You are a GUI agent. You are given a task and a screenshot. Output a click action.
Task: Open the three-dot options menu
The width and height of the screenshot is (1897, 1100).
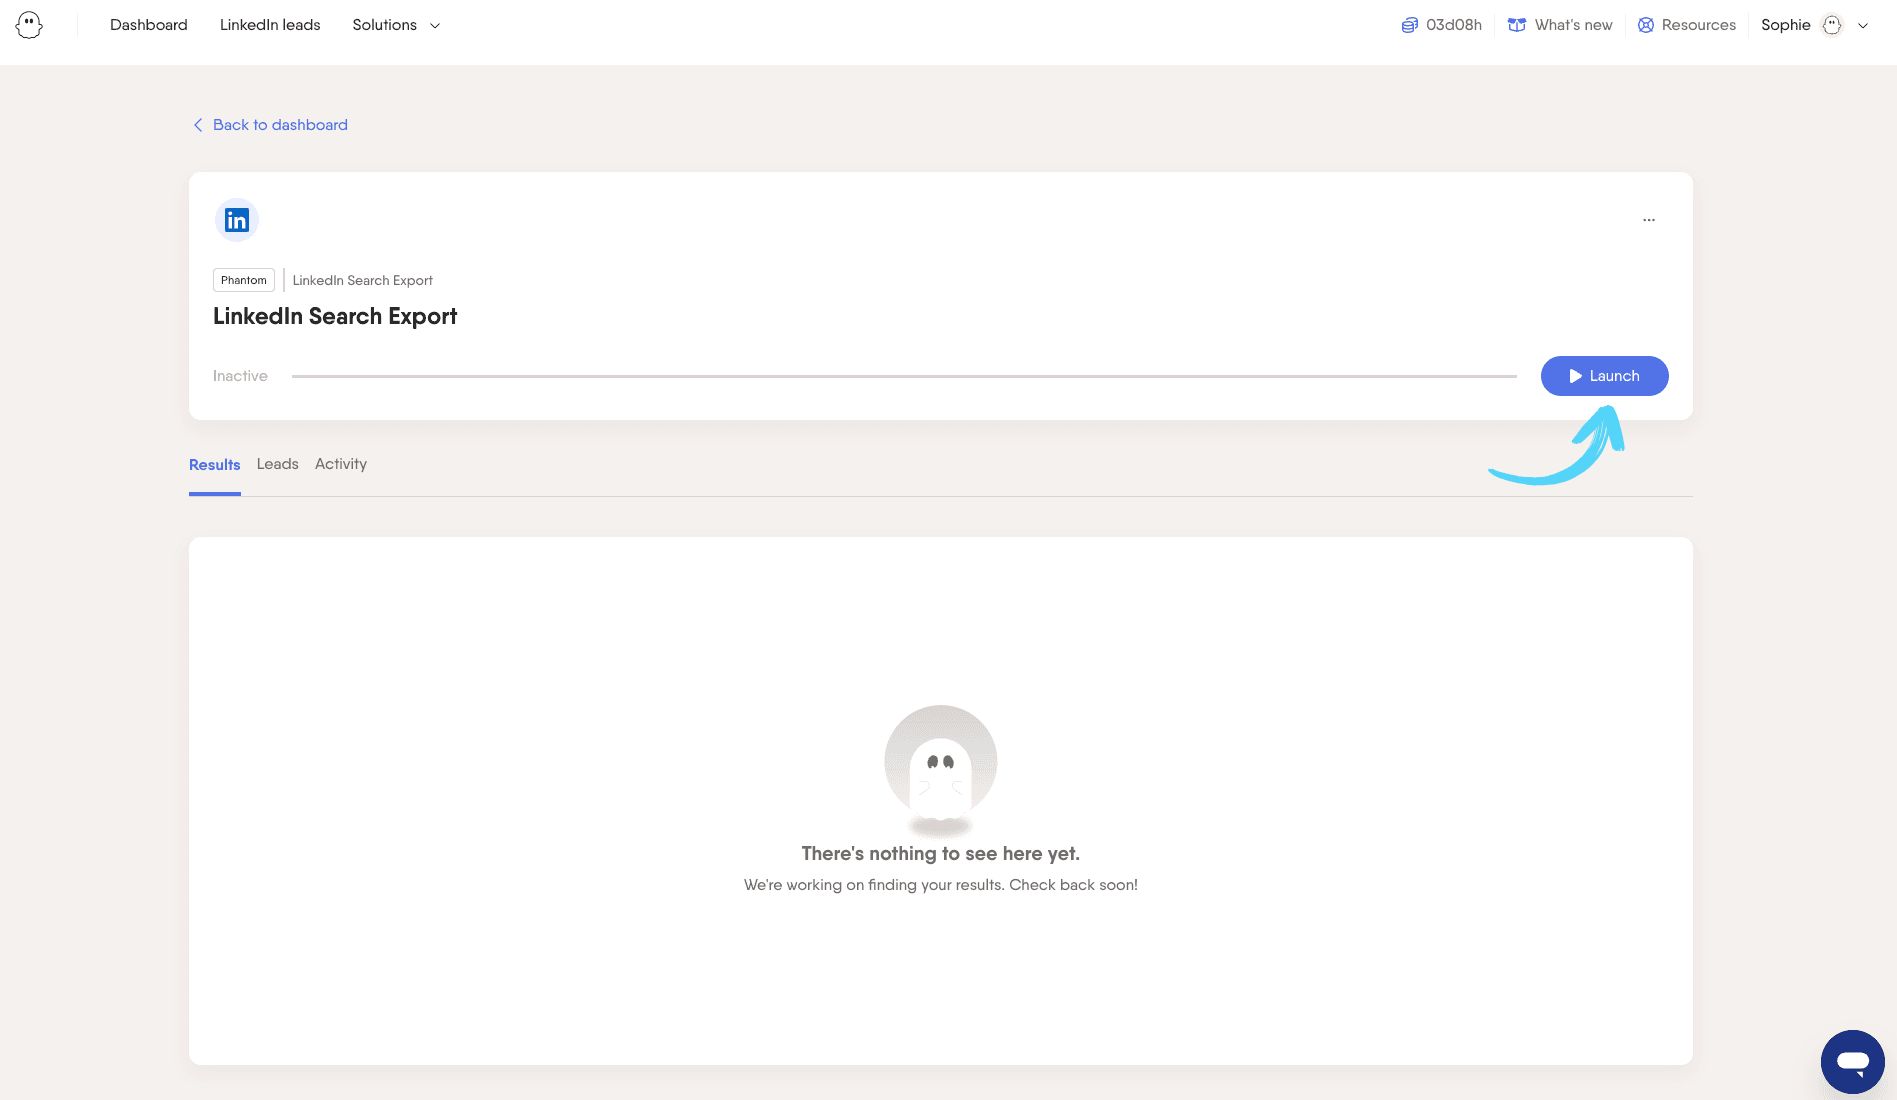(x=1648, y=220)
